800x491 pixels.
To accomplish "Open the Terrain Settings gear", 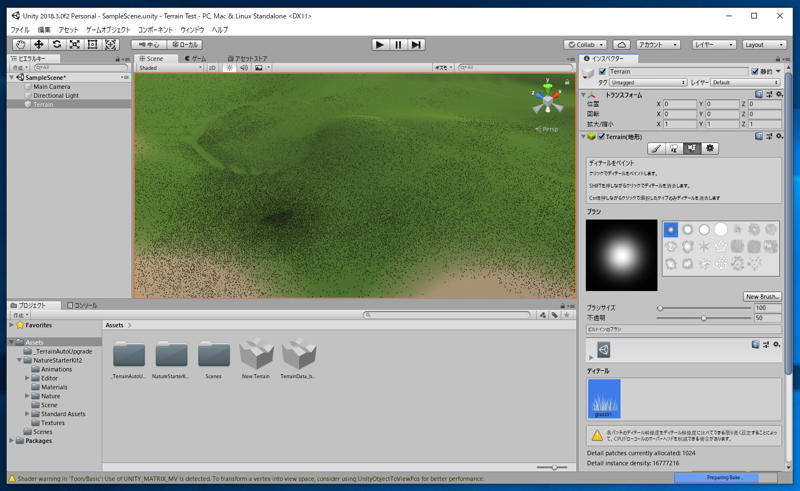I will [x=710, y=149].
